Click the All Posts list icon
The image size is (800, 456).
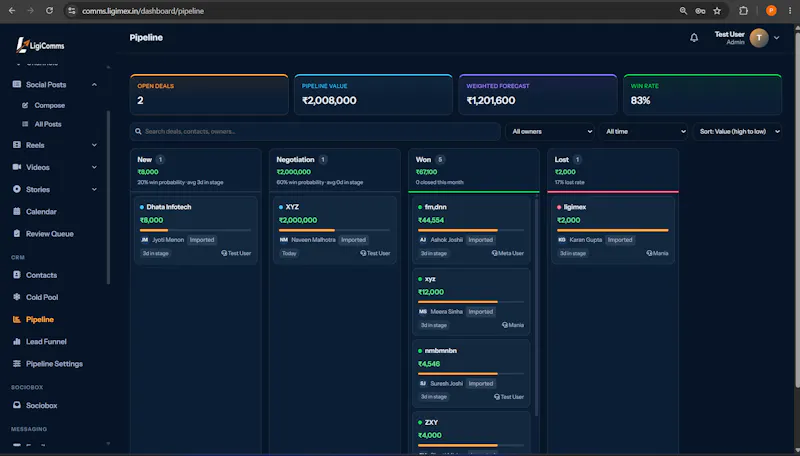(25, 124)
